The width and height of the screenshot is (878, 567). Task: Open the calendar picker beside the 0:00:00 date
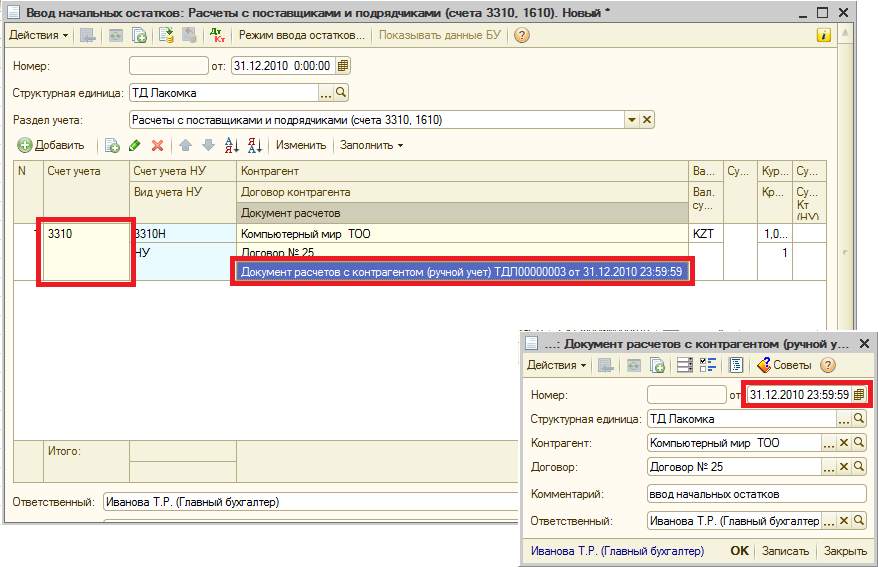[343, 66]
